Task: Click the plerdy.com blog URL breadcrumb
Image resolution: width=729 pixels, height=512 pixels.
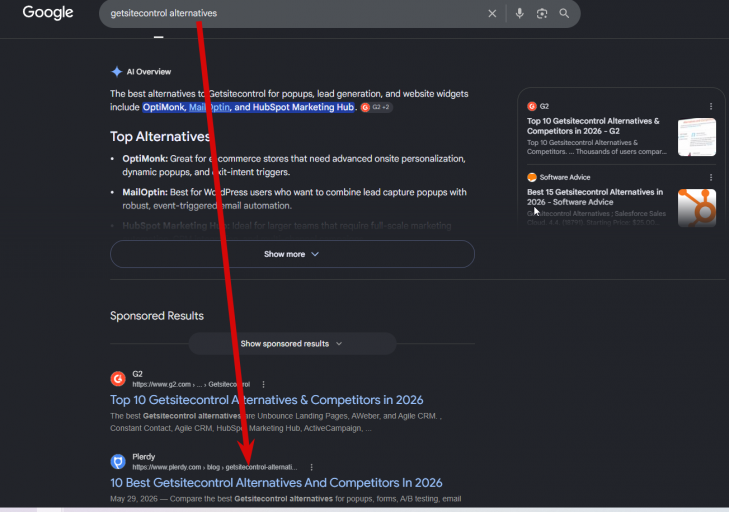Action: tap(215, 467)
